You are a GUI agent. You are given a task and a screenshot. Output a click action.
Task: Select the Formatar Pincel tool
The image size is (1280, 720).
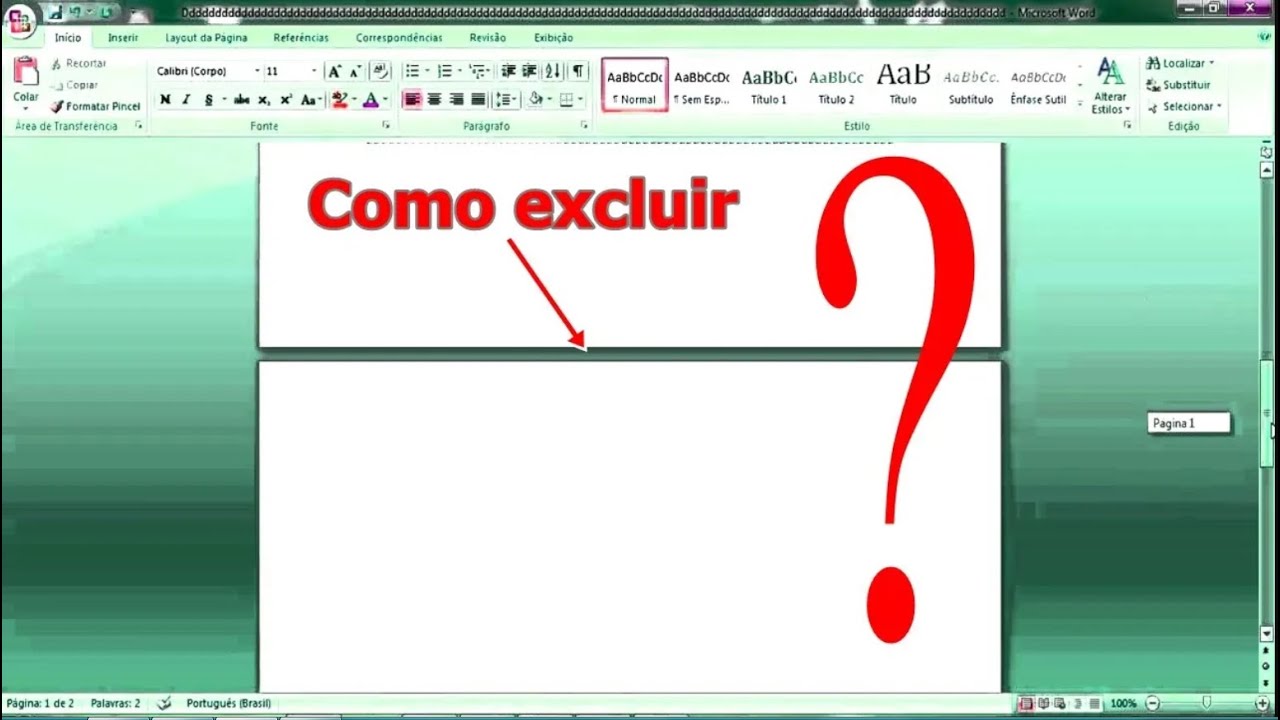coord(95,106)
